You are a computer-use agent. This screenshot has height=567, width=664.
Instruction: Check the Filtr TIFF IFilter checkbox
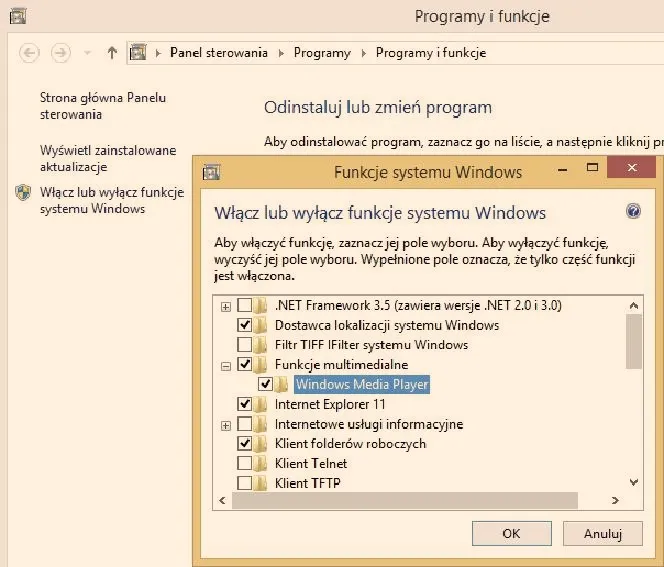click(x=245, y=345)
